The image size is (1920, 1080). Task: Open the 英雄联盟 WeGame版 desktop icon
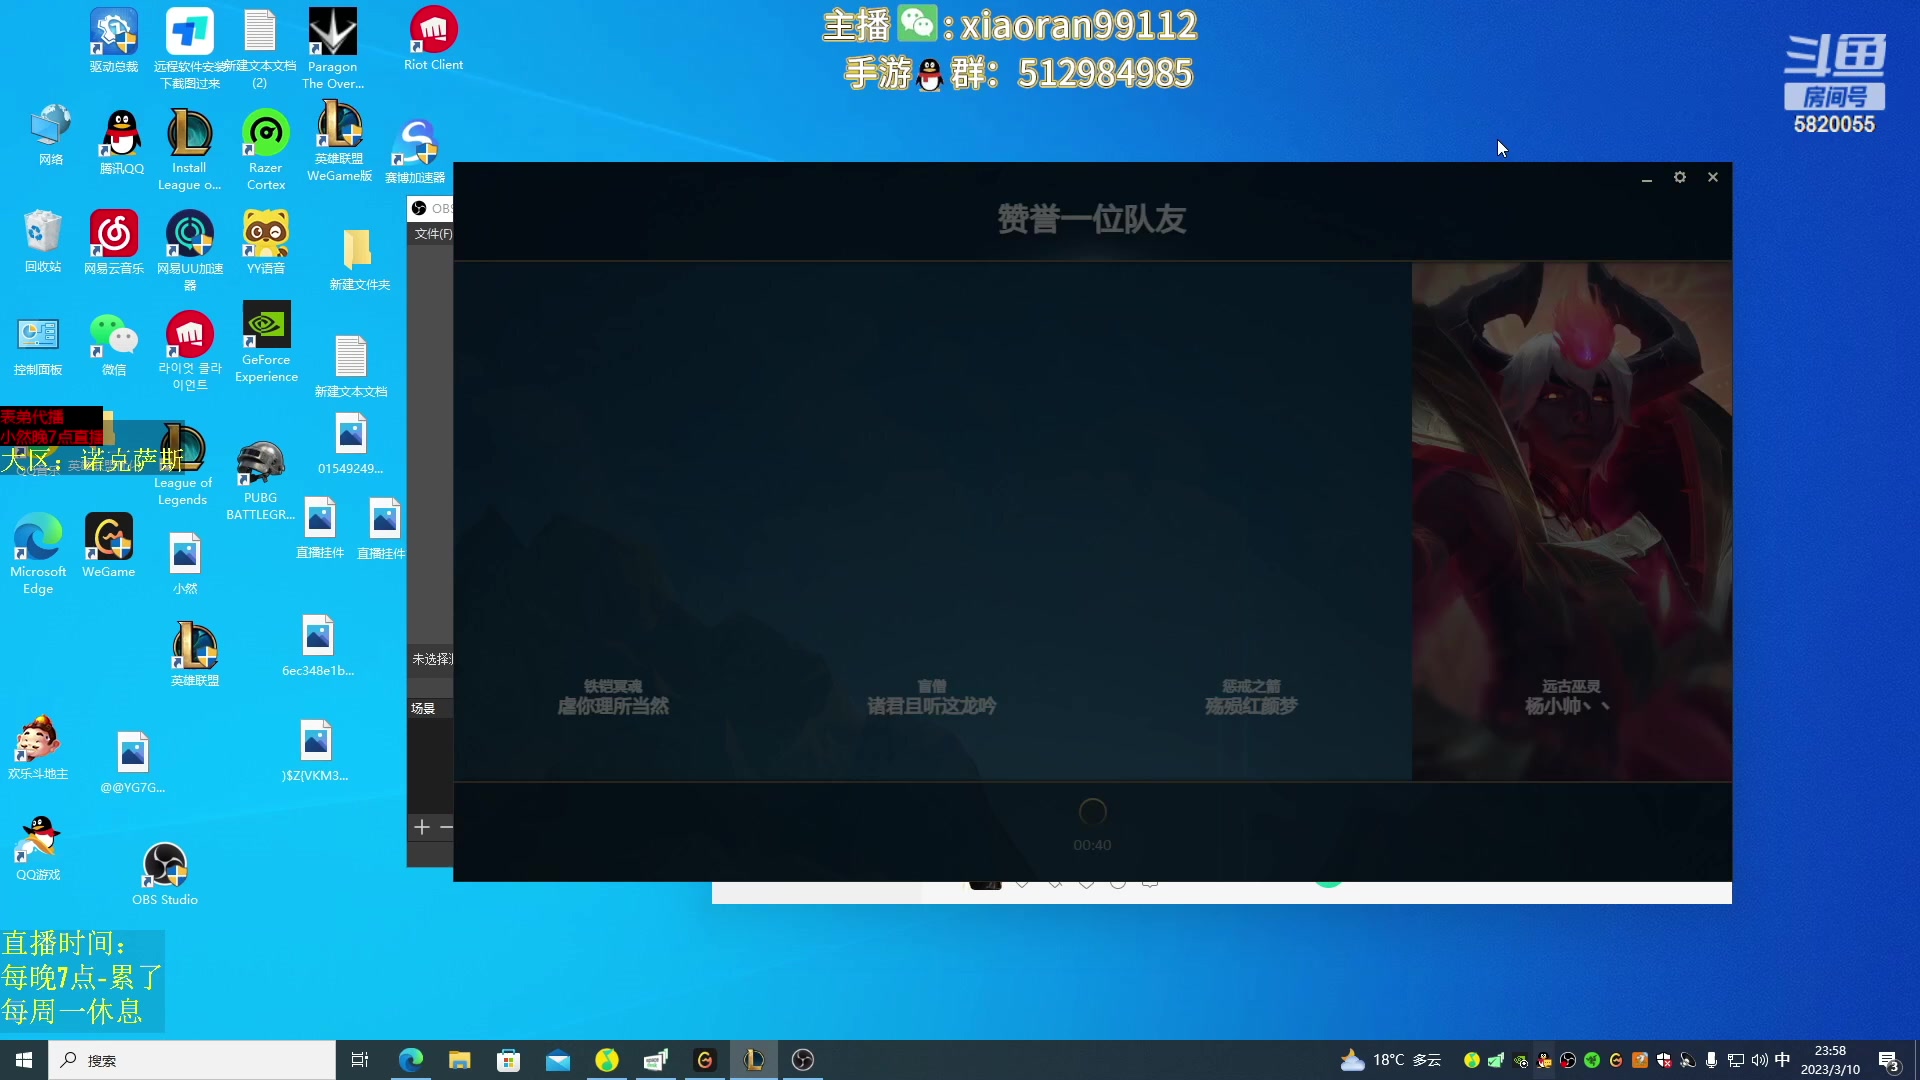[340, 143]
